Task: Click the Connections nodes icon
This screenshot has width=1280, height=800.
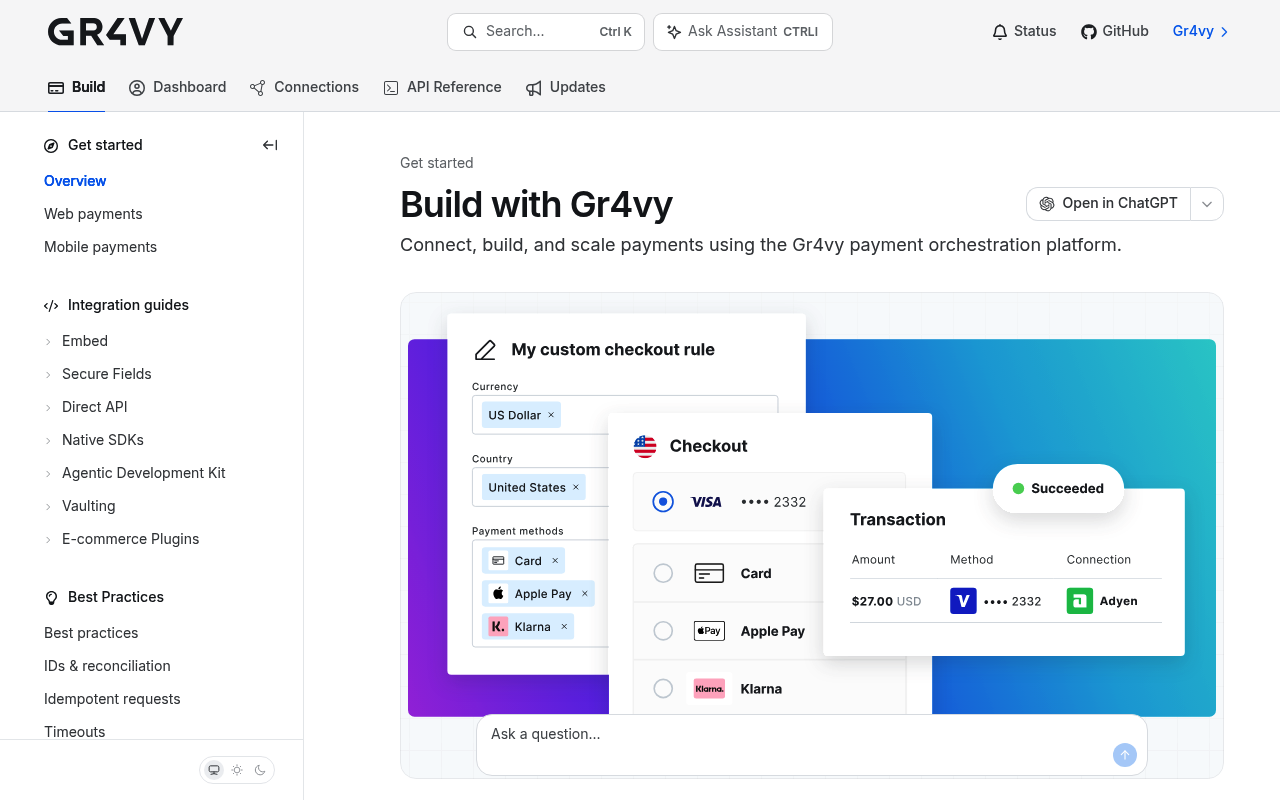Action: (x=258, y=88)
